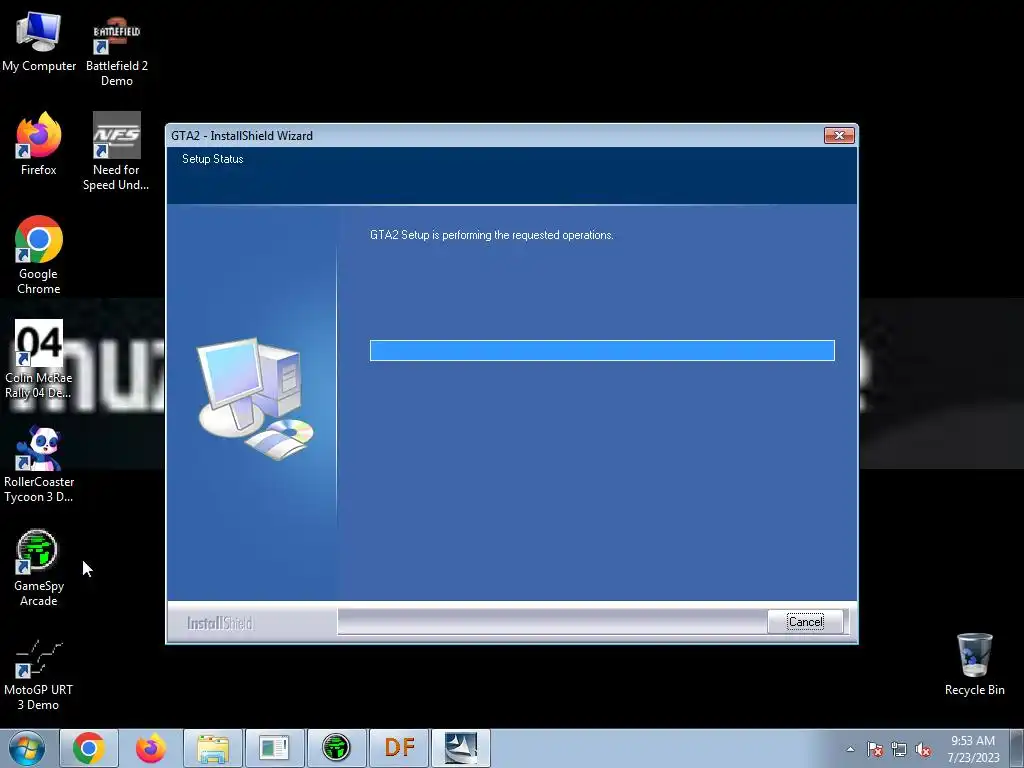Select the Google Chrome desktop shortcut
The height and width of the screenshot is (768, 1024).
click(39, 255)
